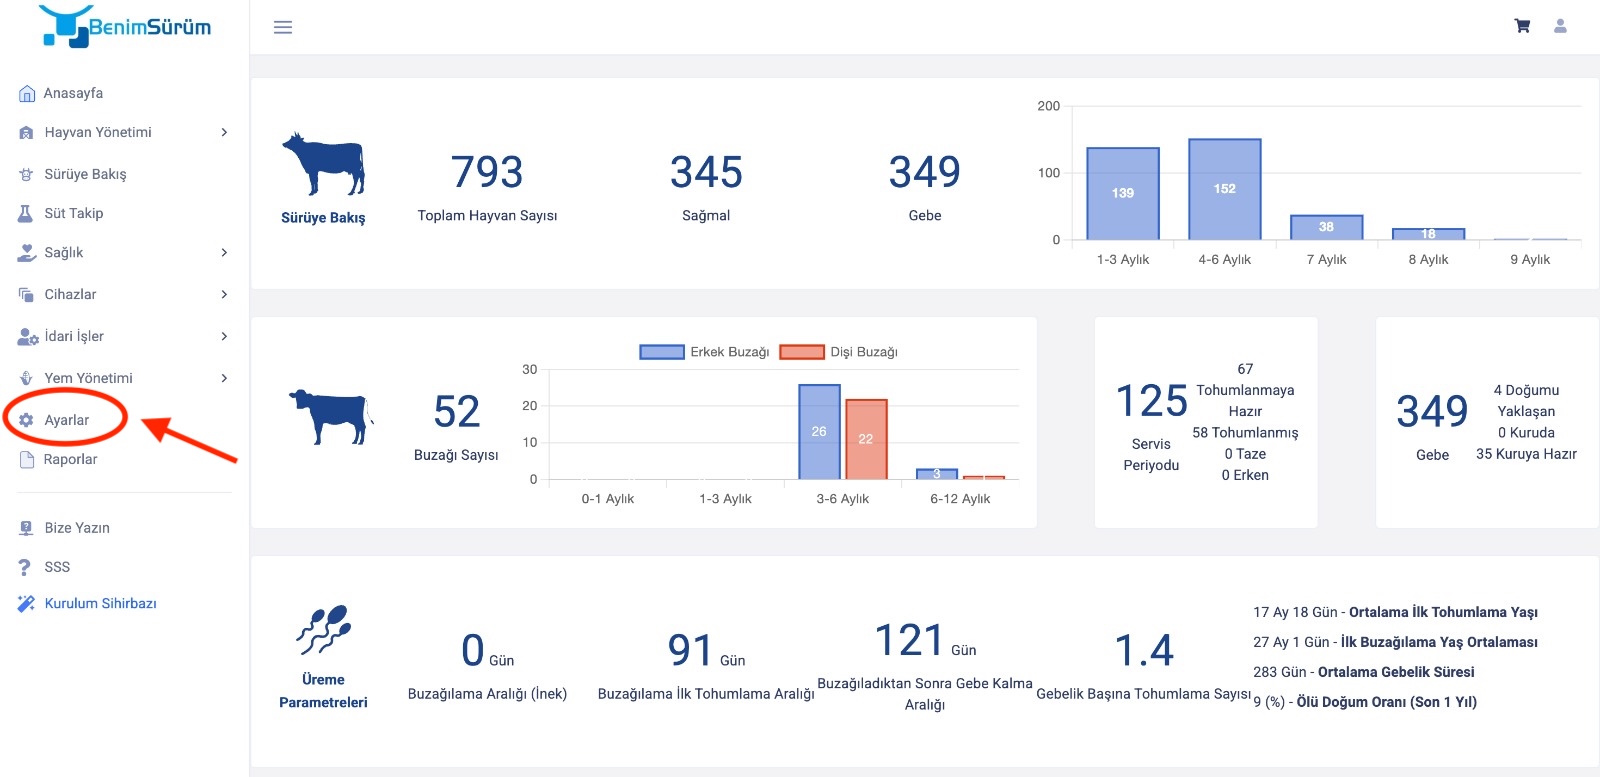This screenshot has height=777, width=1600.
Task: Expand the Sağlık menu chevron
Action: pyautogui.click(x=224, y=253)
